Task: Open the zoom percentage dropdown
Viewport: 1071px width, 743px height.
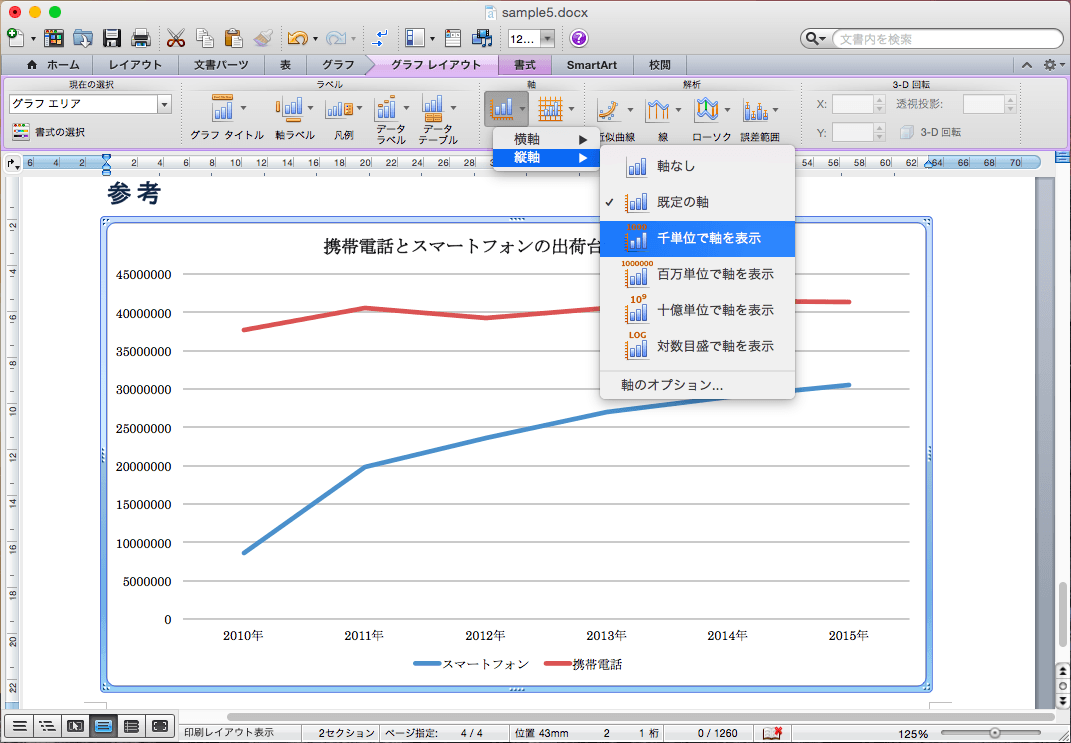Action: [x=547, y=39]
